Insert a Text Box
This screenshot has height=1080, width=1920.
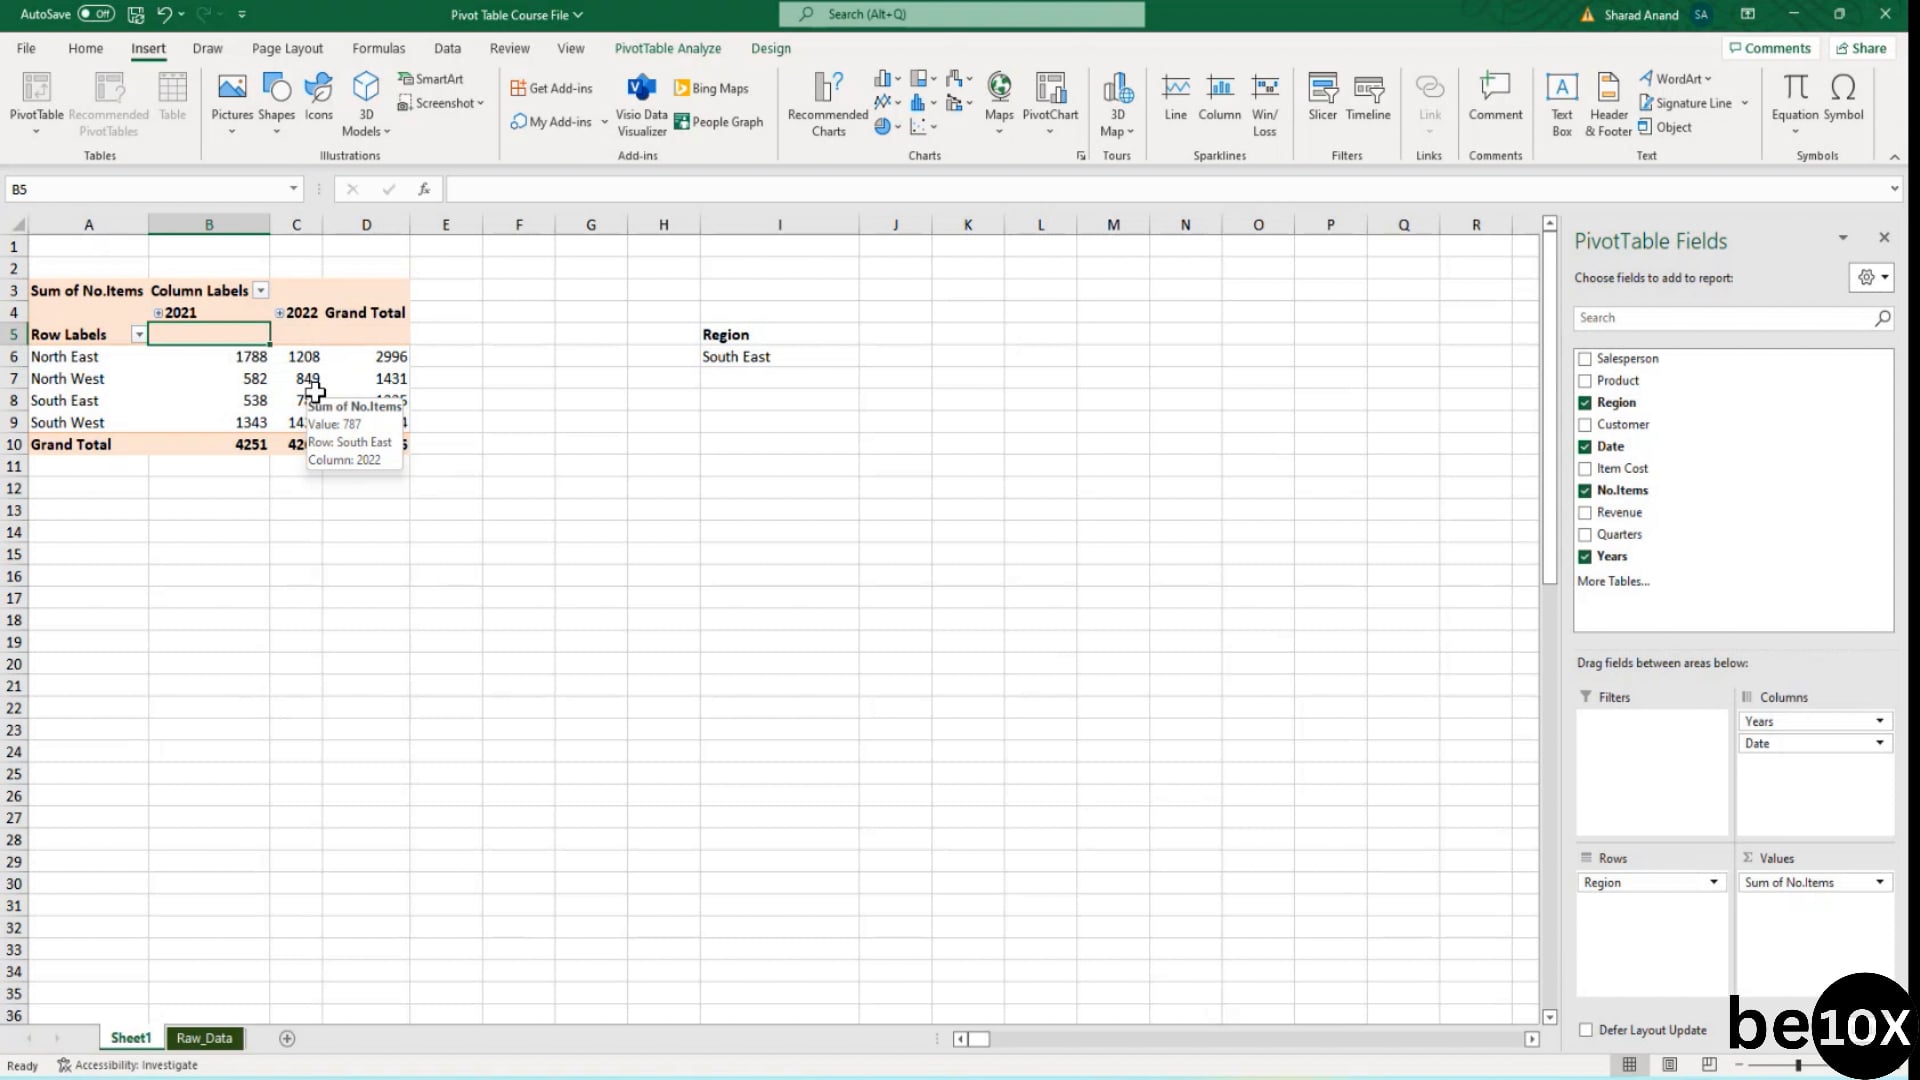pos(1562,103)
